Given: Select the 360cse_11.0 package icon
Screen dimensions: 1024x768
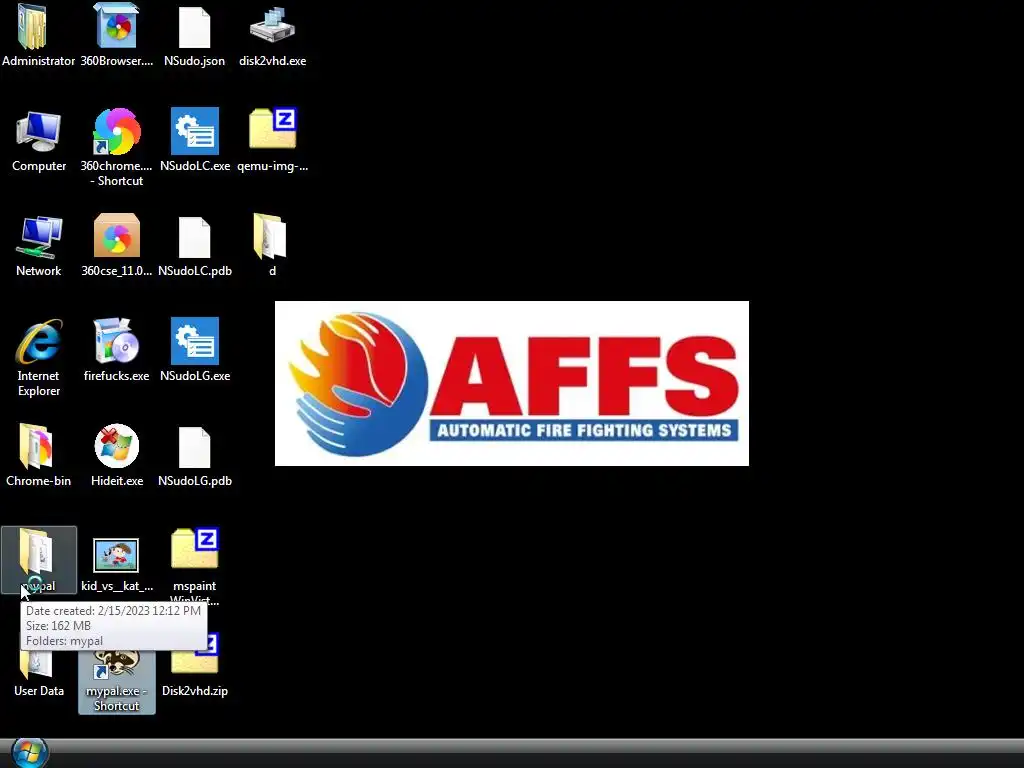Looking at the screenshot, I should 116,236.
